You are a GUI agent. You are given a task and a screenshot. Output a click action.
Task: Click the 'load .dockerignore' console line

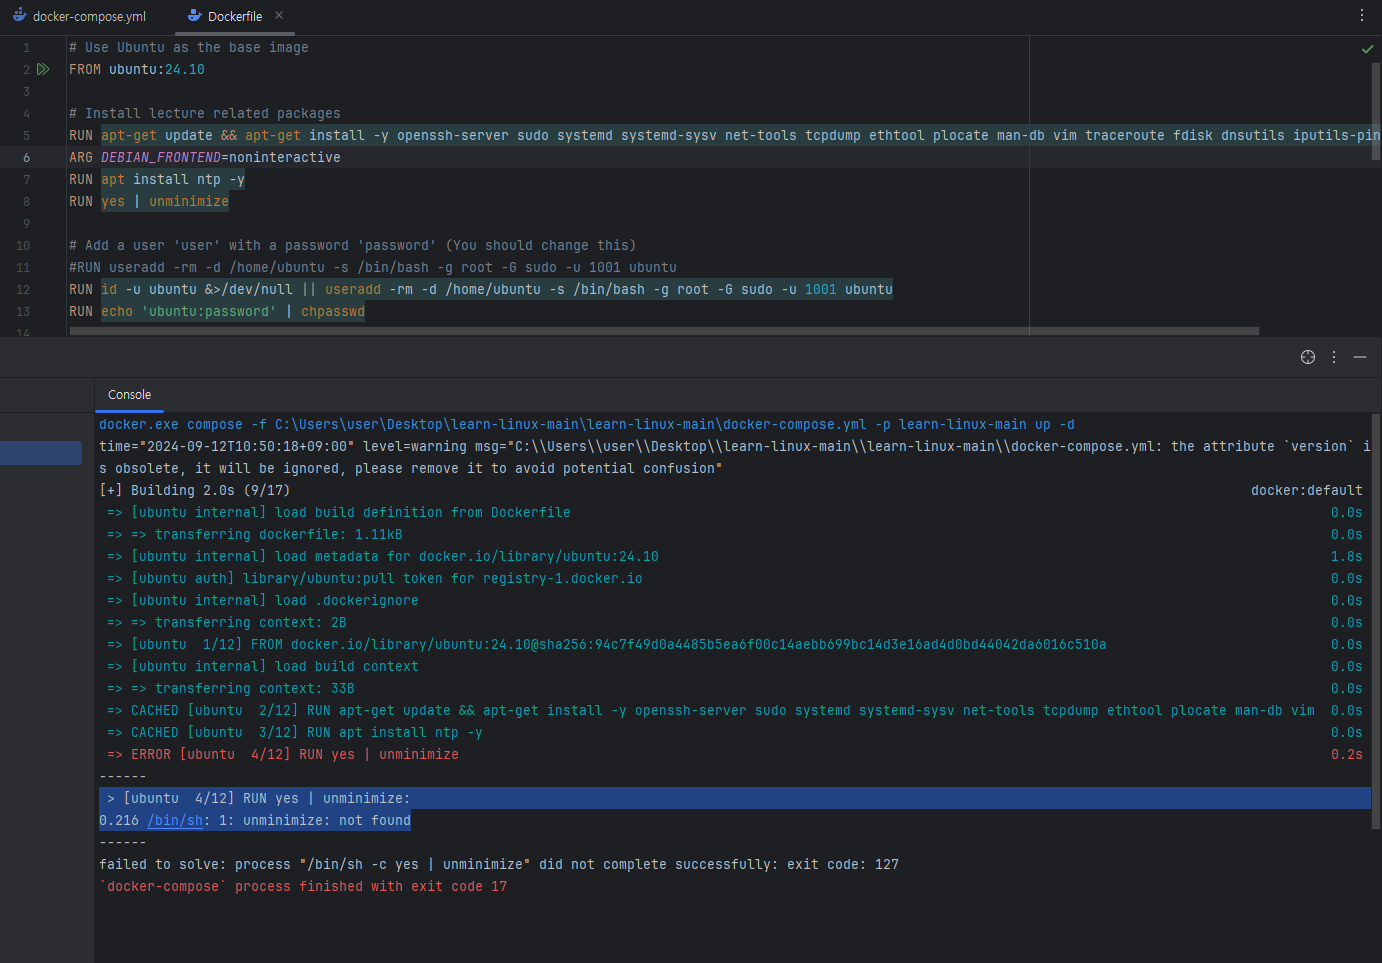[x=263, y=600]
